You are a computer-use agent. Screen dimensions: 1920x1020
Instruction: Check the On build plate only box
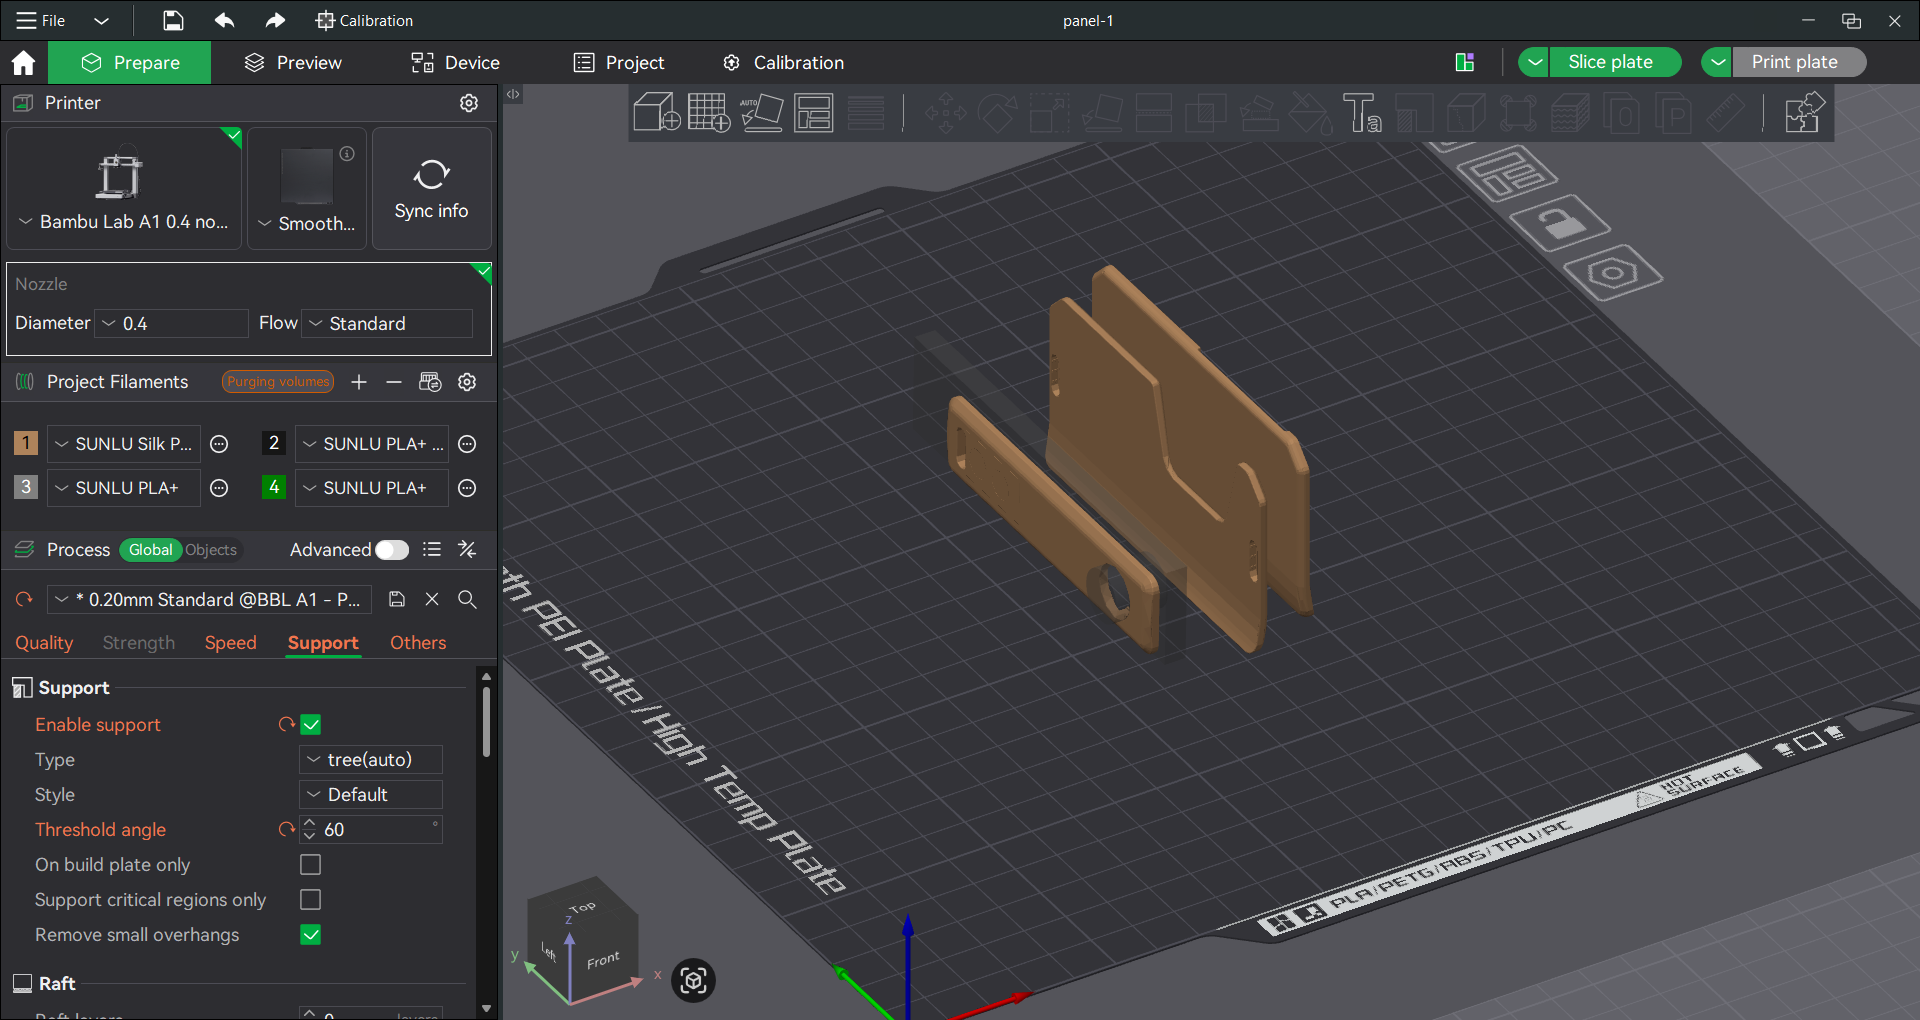tap(311, 865)
